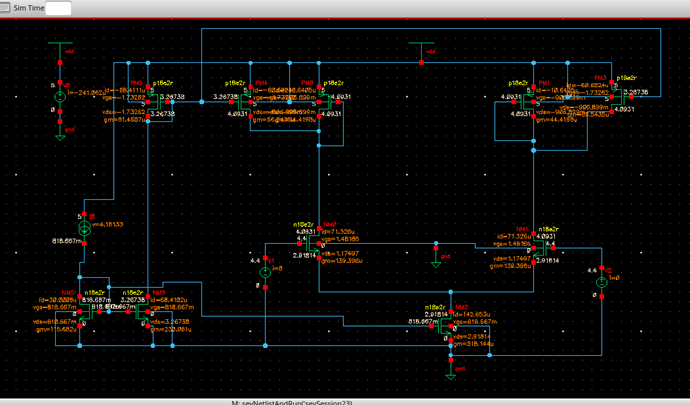Select the PM3 PMOS transistor symbol
Viewport: 690px width, 405px height.
tap(618, 97)
